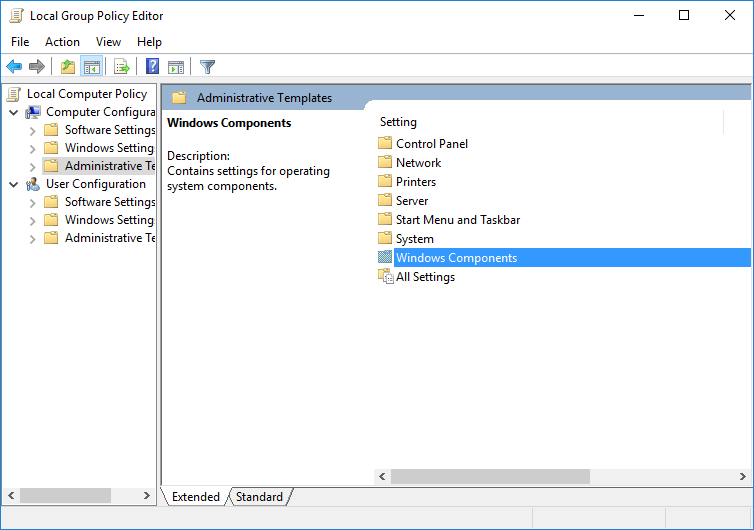
Task: Click the title bar Group Policy Editor icon
Action: coord(16,16)
